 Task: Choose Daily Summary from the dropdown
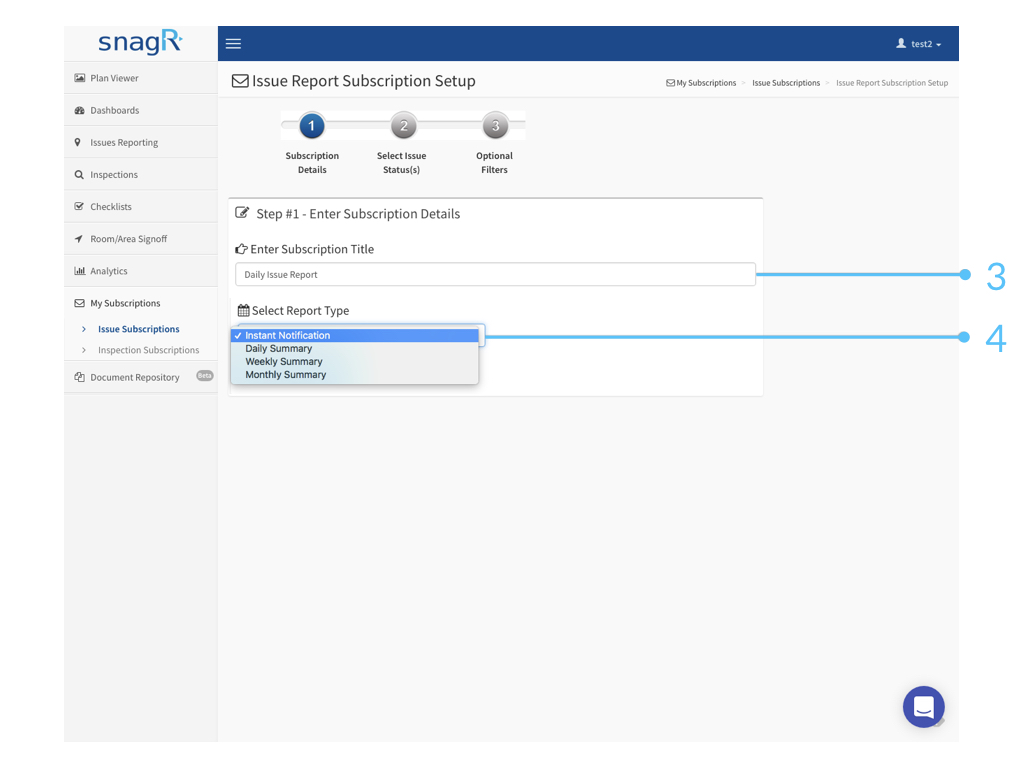tap(355, 349)
